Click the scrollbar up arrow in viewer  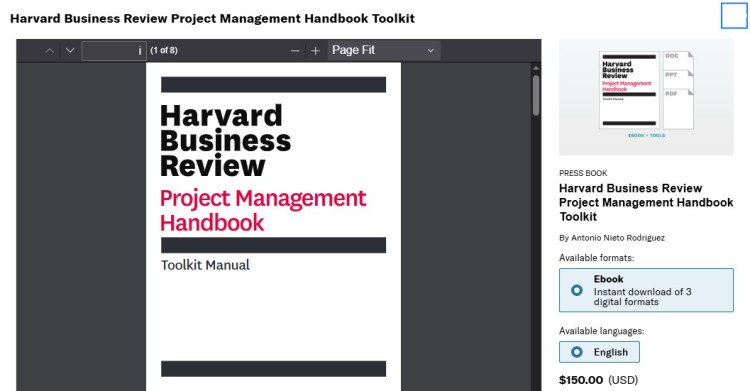536,68
